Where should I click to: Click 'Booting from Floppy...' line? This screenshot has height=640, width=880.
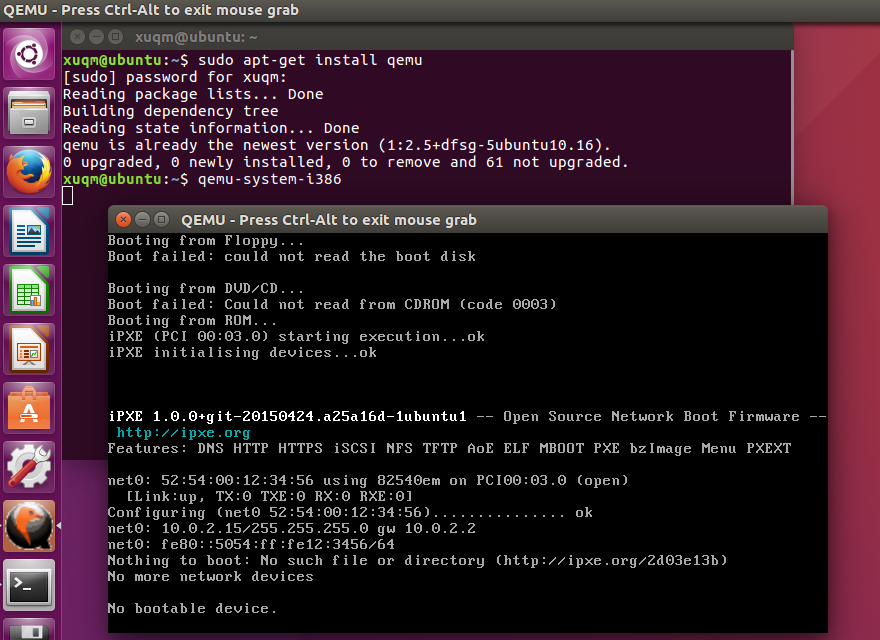tap(206, 241)
